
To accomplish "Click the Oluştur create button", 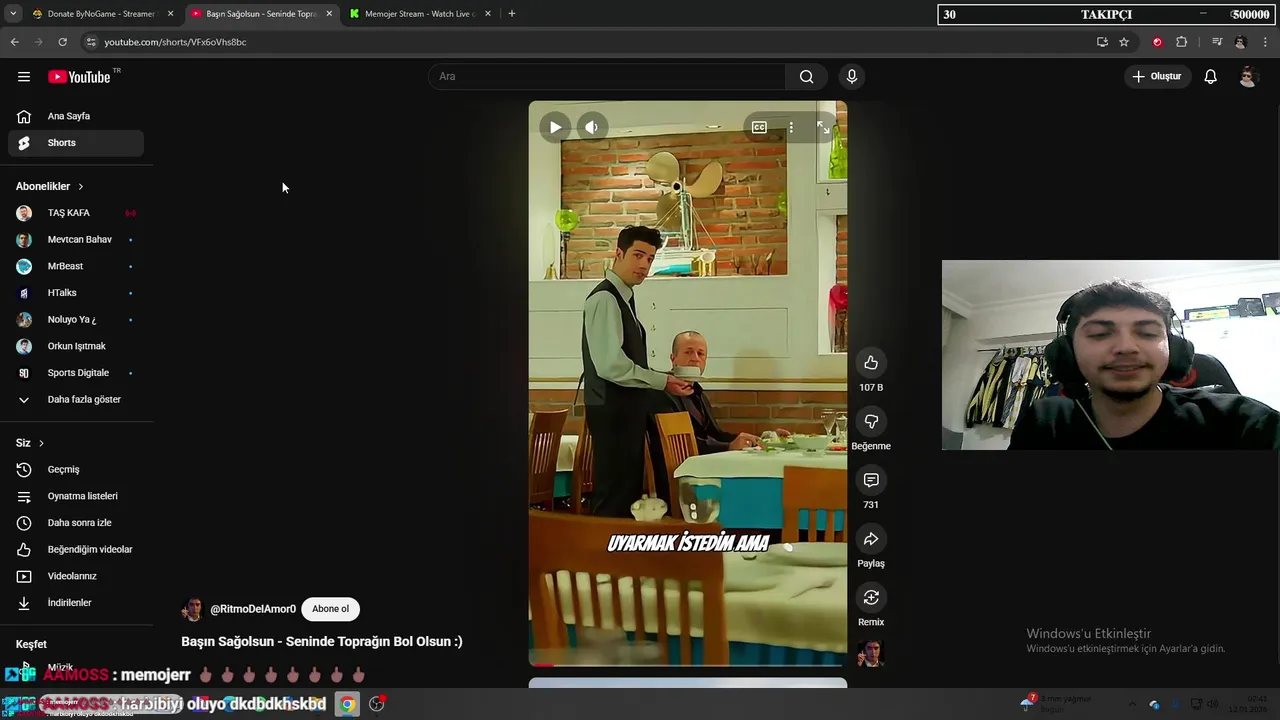I will pyautogui.click(x=1157, y=76).
